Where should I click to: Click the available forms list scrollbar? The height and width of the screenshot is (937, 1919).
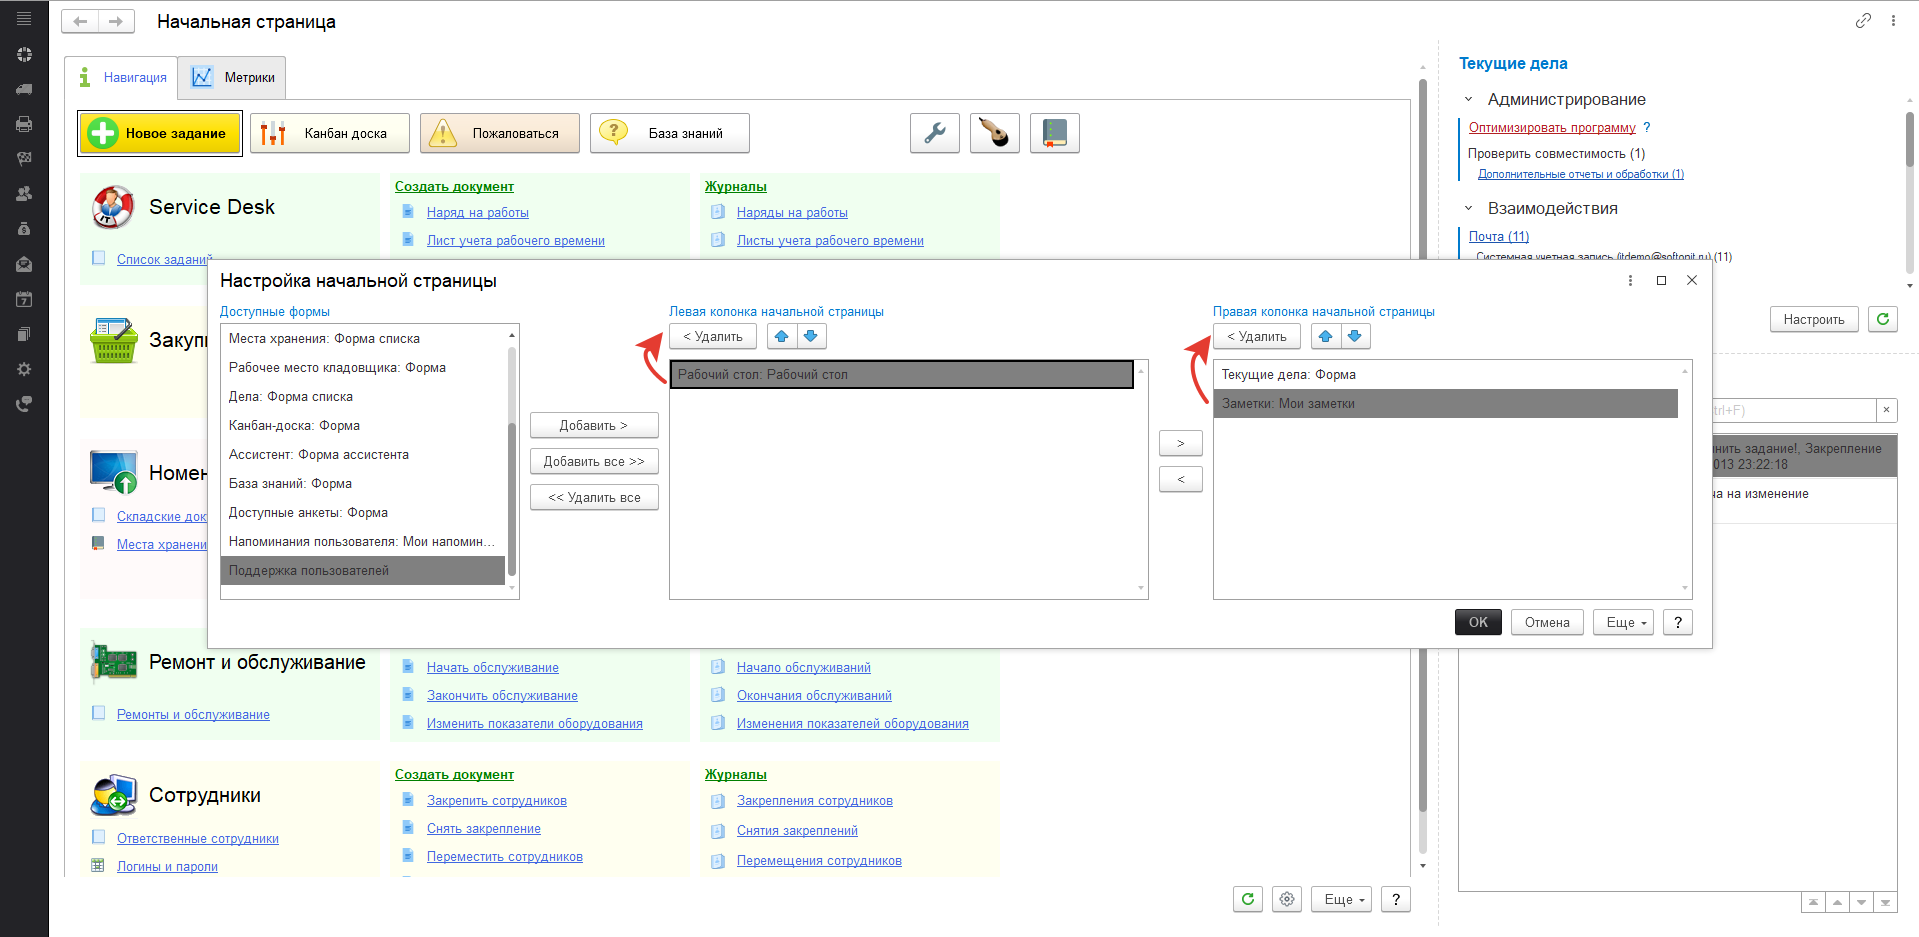(x=512, y=460)
